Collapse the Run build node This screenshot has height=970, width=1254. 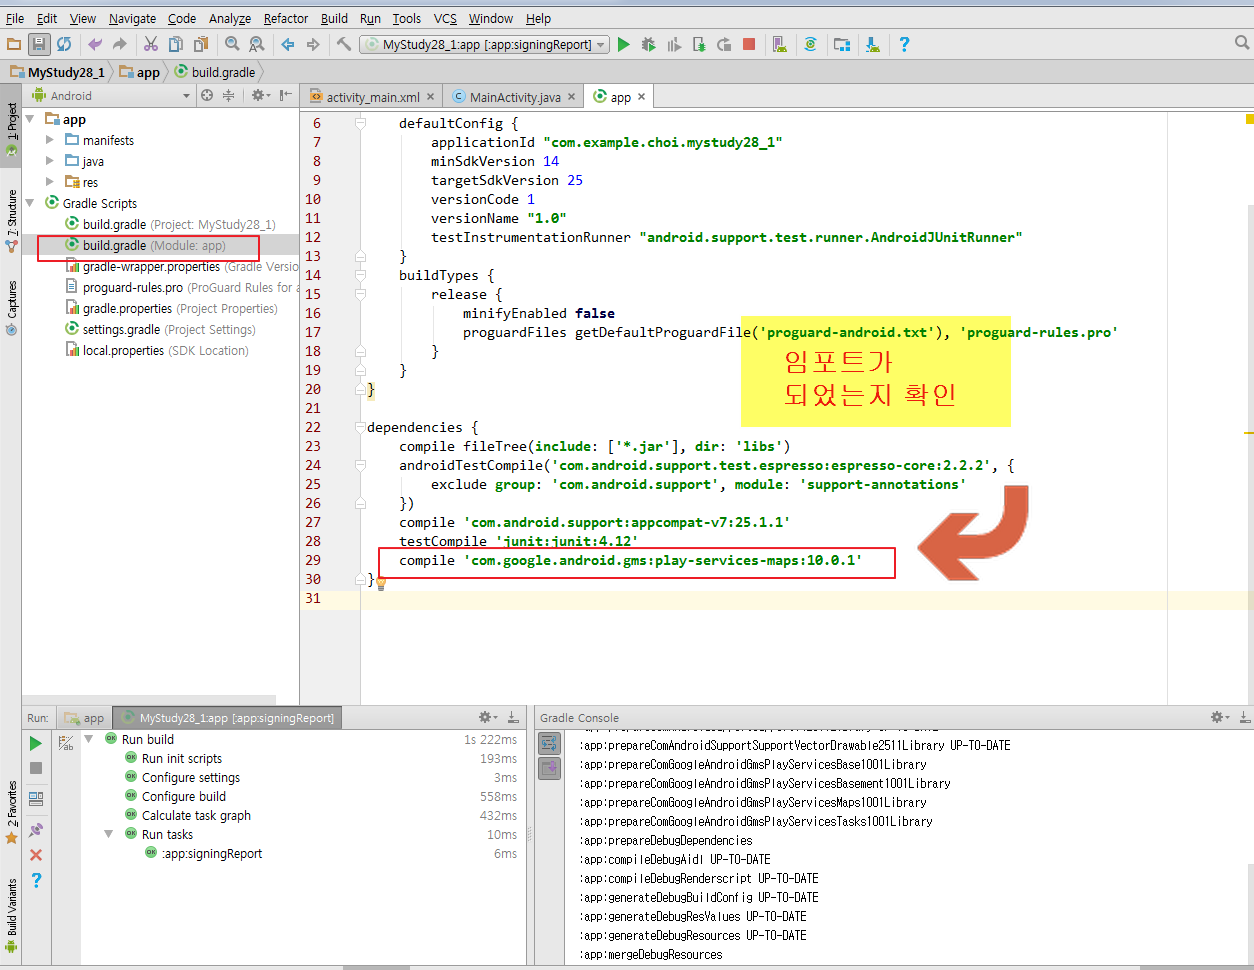pyautogui.click(x=89, y=739)
